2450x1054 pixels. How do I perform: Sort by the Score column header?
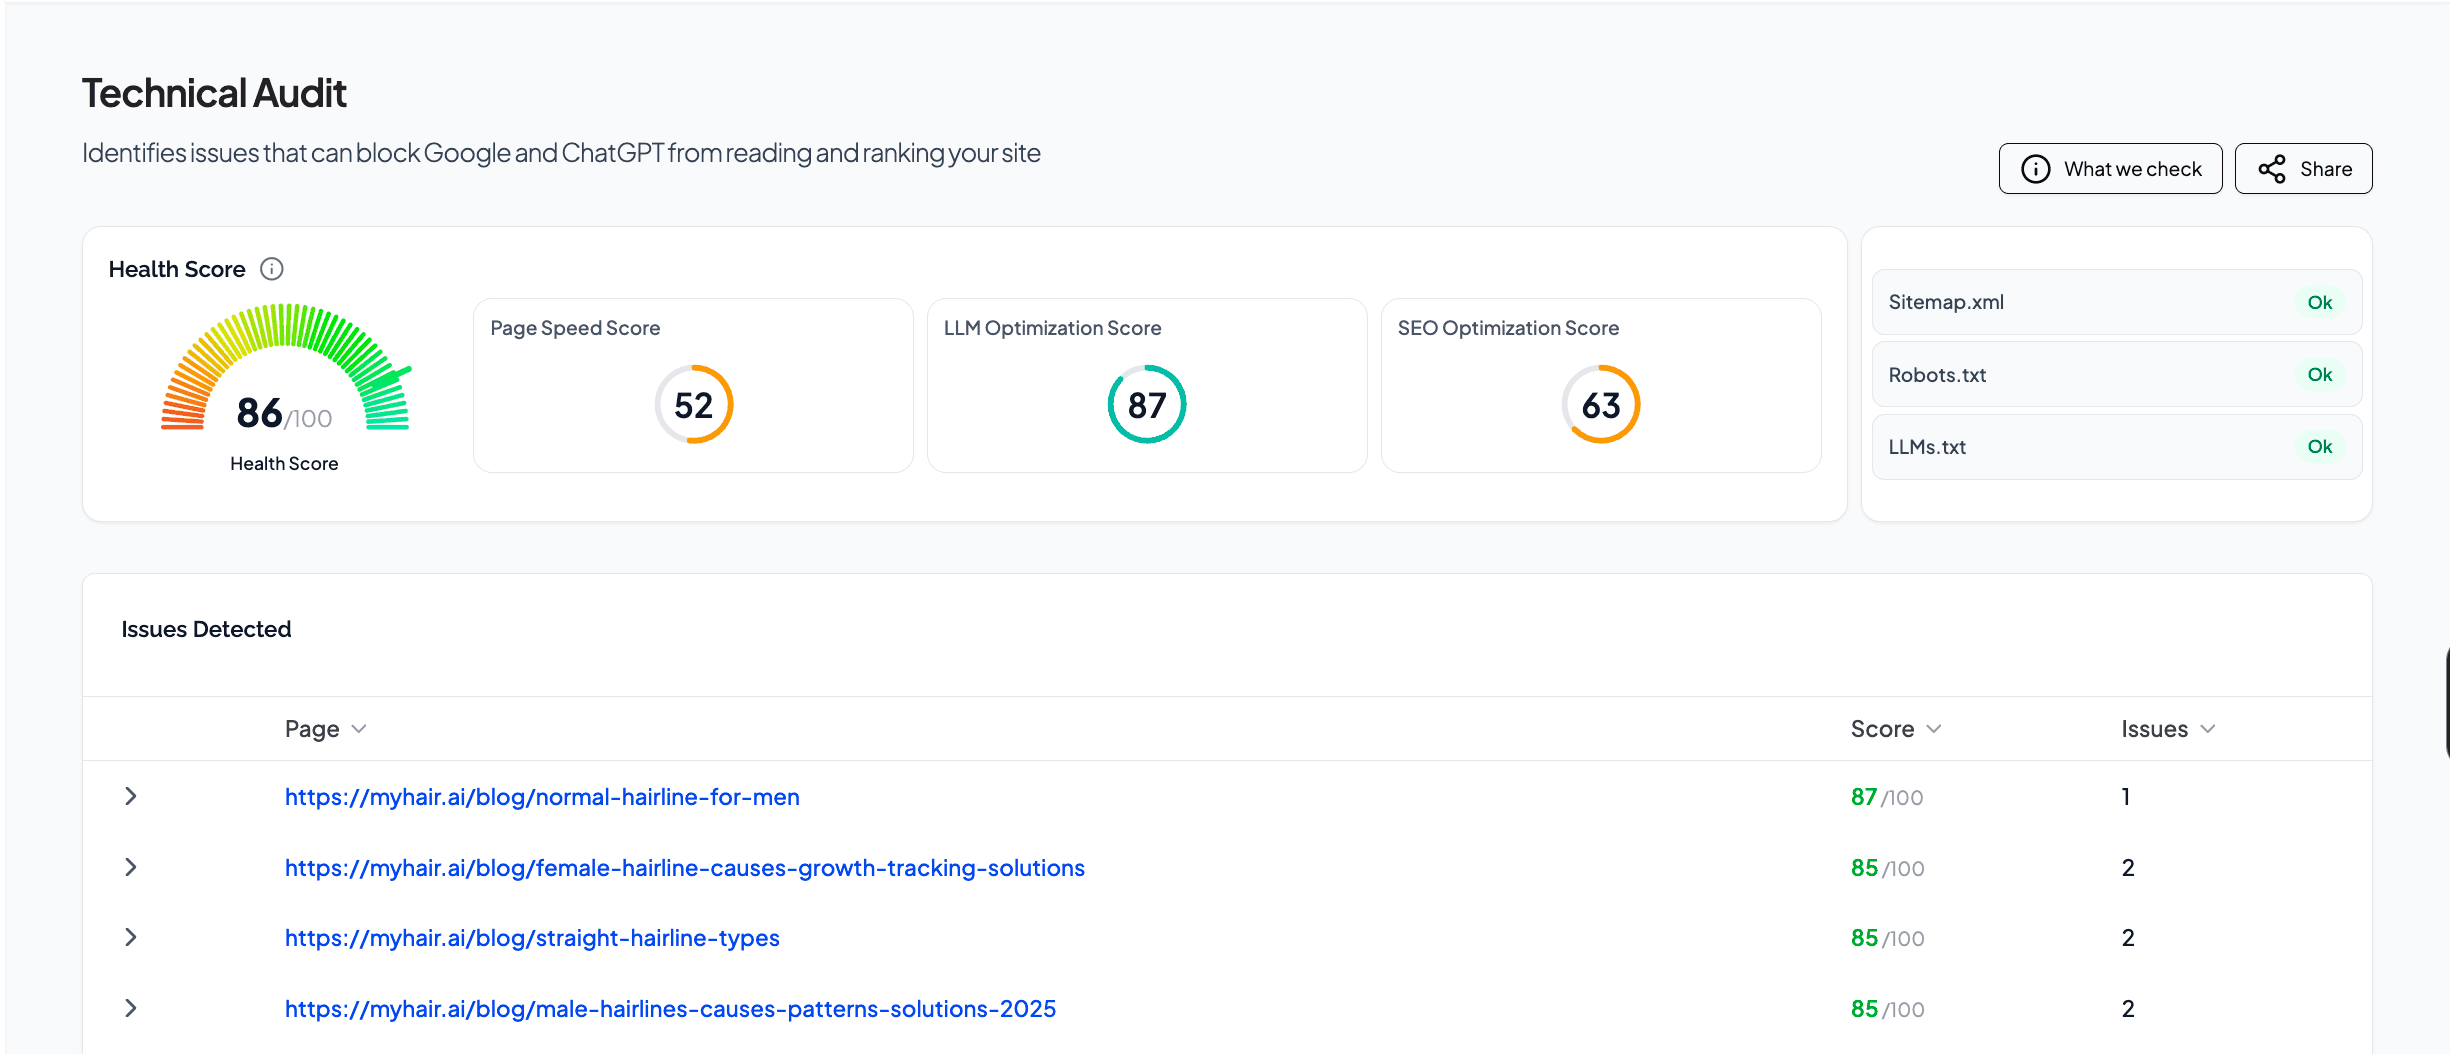coord(1896,729)
